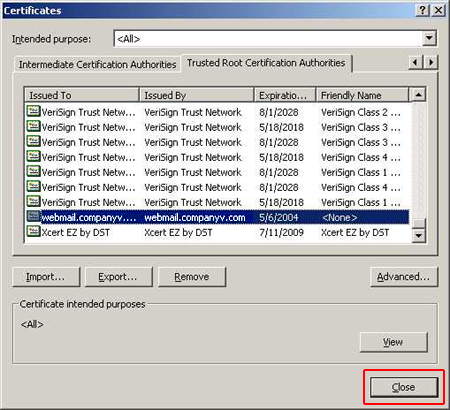Click the title bar help question mark

[x=422, y=10]
